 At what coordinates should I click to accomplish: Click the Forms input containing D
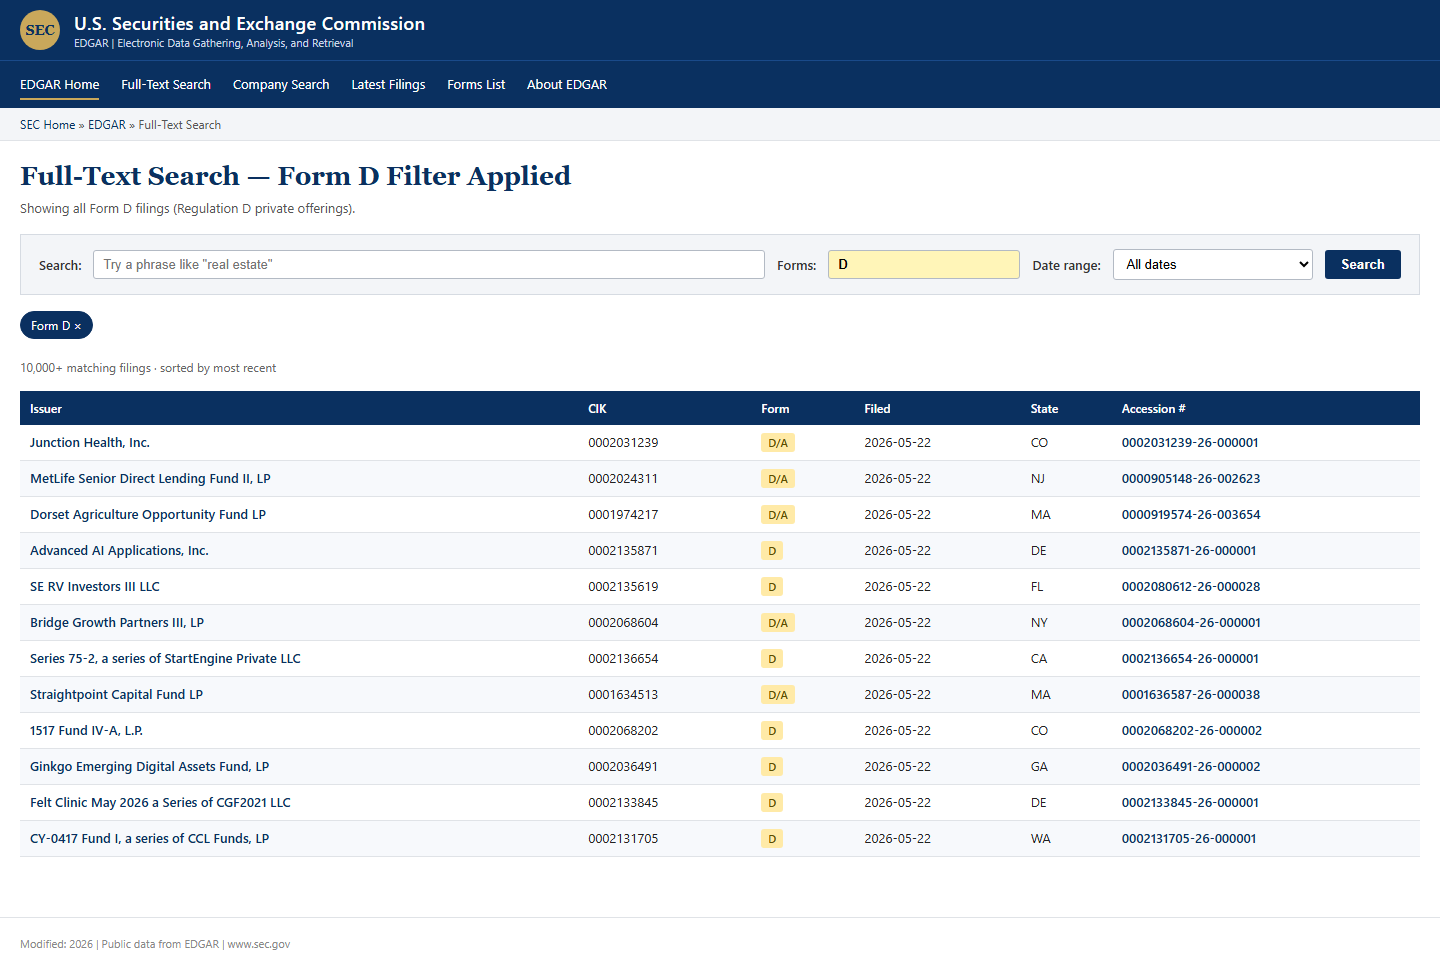point(924,265)
